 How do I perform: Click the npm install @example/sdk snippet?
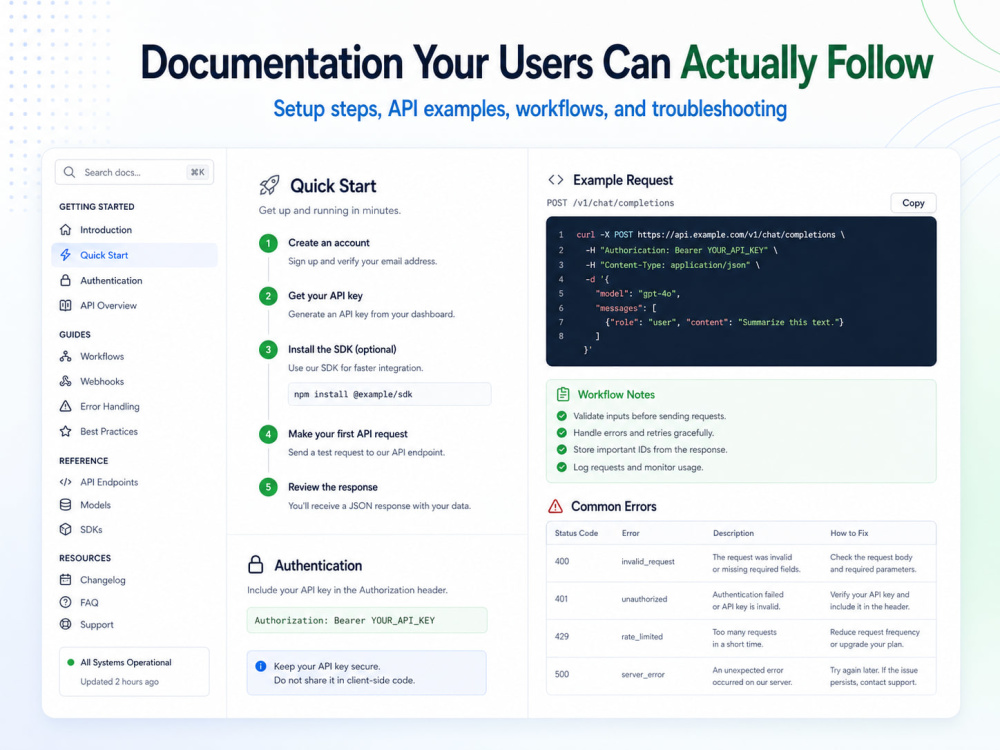click(390, 394)
